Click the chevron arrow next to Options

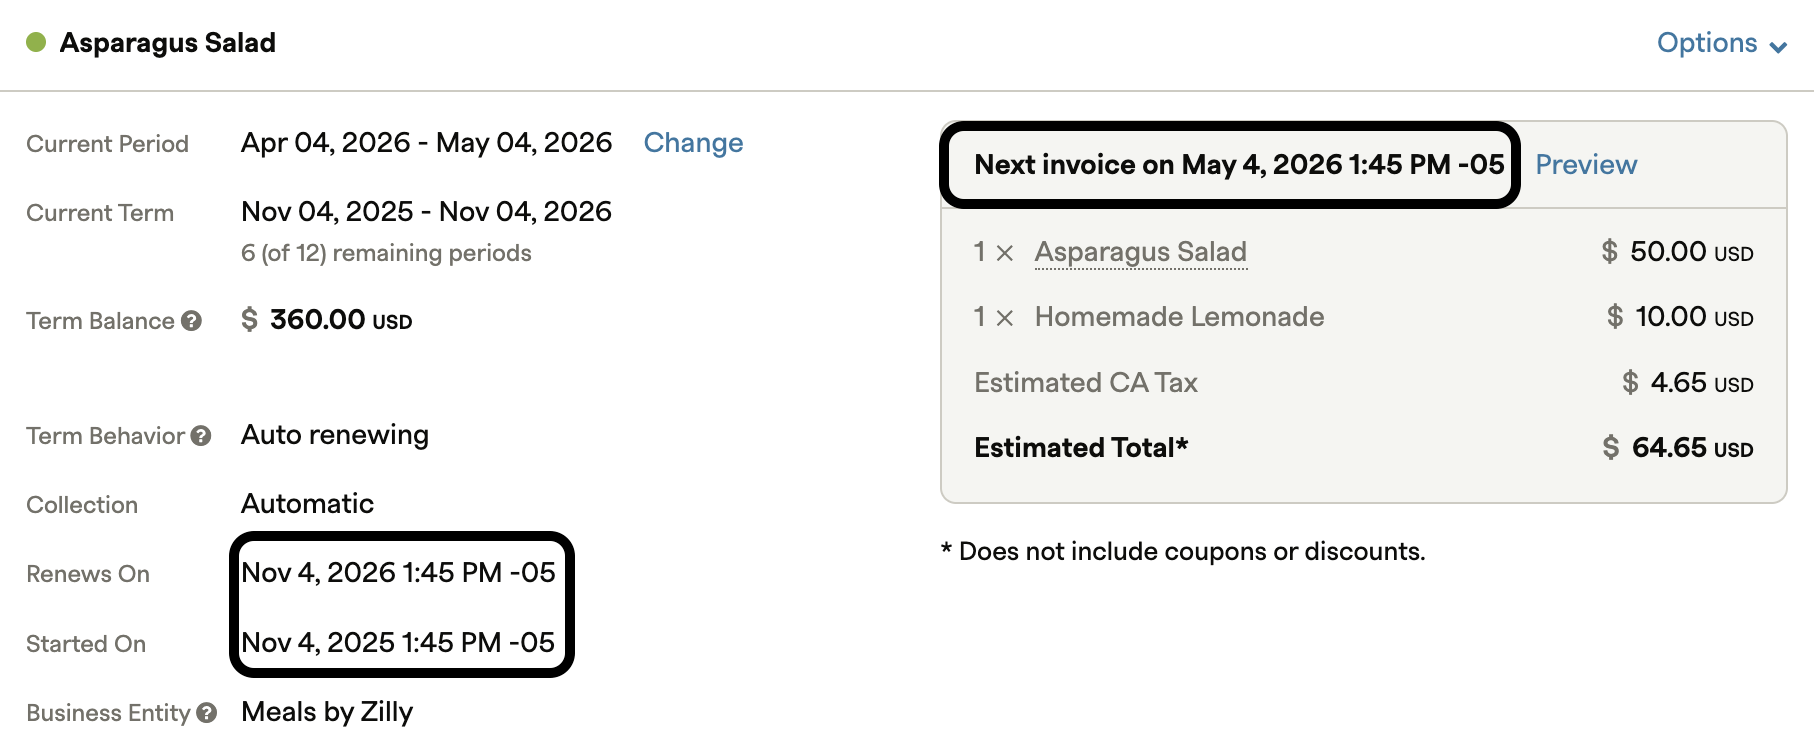click(x=1778, y=47)
